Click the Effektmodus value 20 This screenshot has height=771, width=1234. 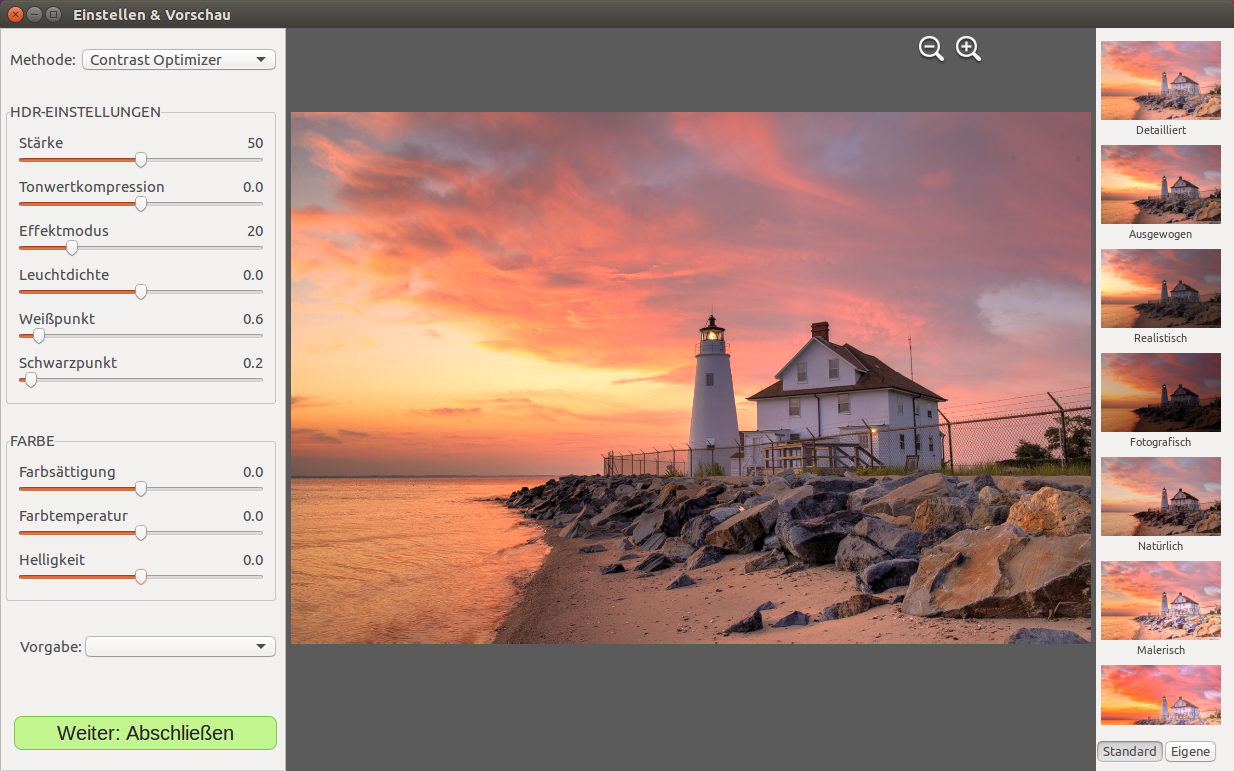[x=255, y=231]
